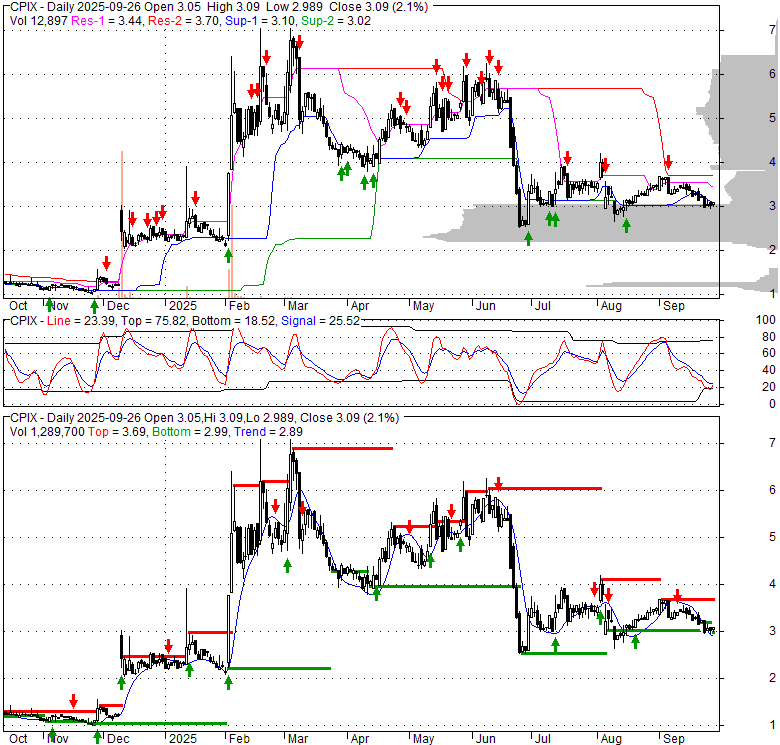
Task: Click the 2 price label on the top chart
Action: 772,250
